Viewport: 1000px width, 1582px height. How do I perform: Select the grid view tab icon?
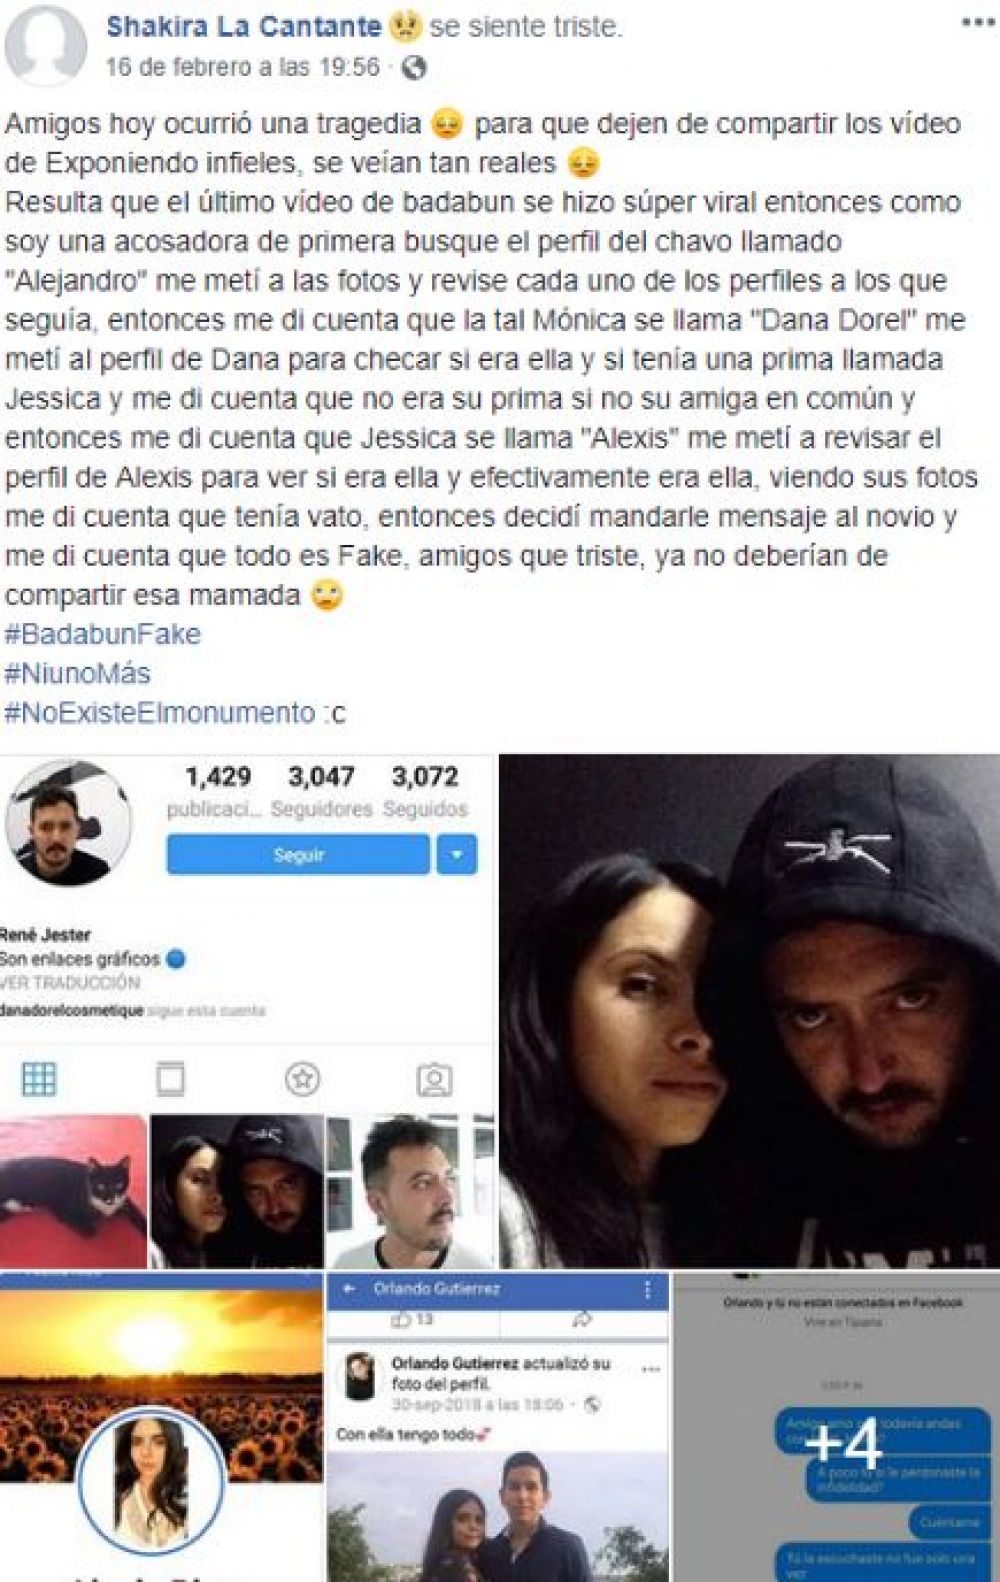(x=39, y=1080)
